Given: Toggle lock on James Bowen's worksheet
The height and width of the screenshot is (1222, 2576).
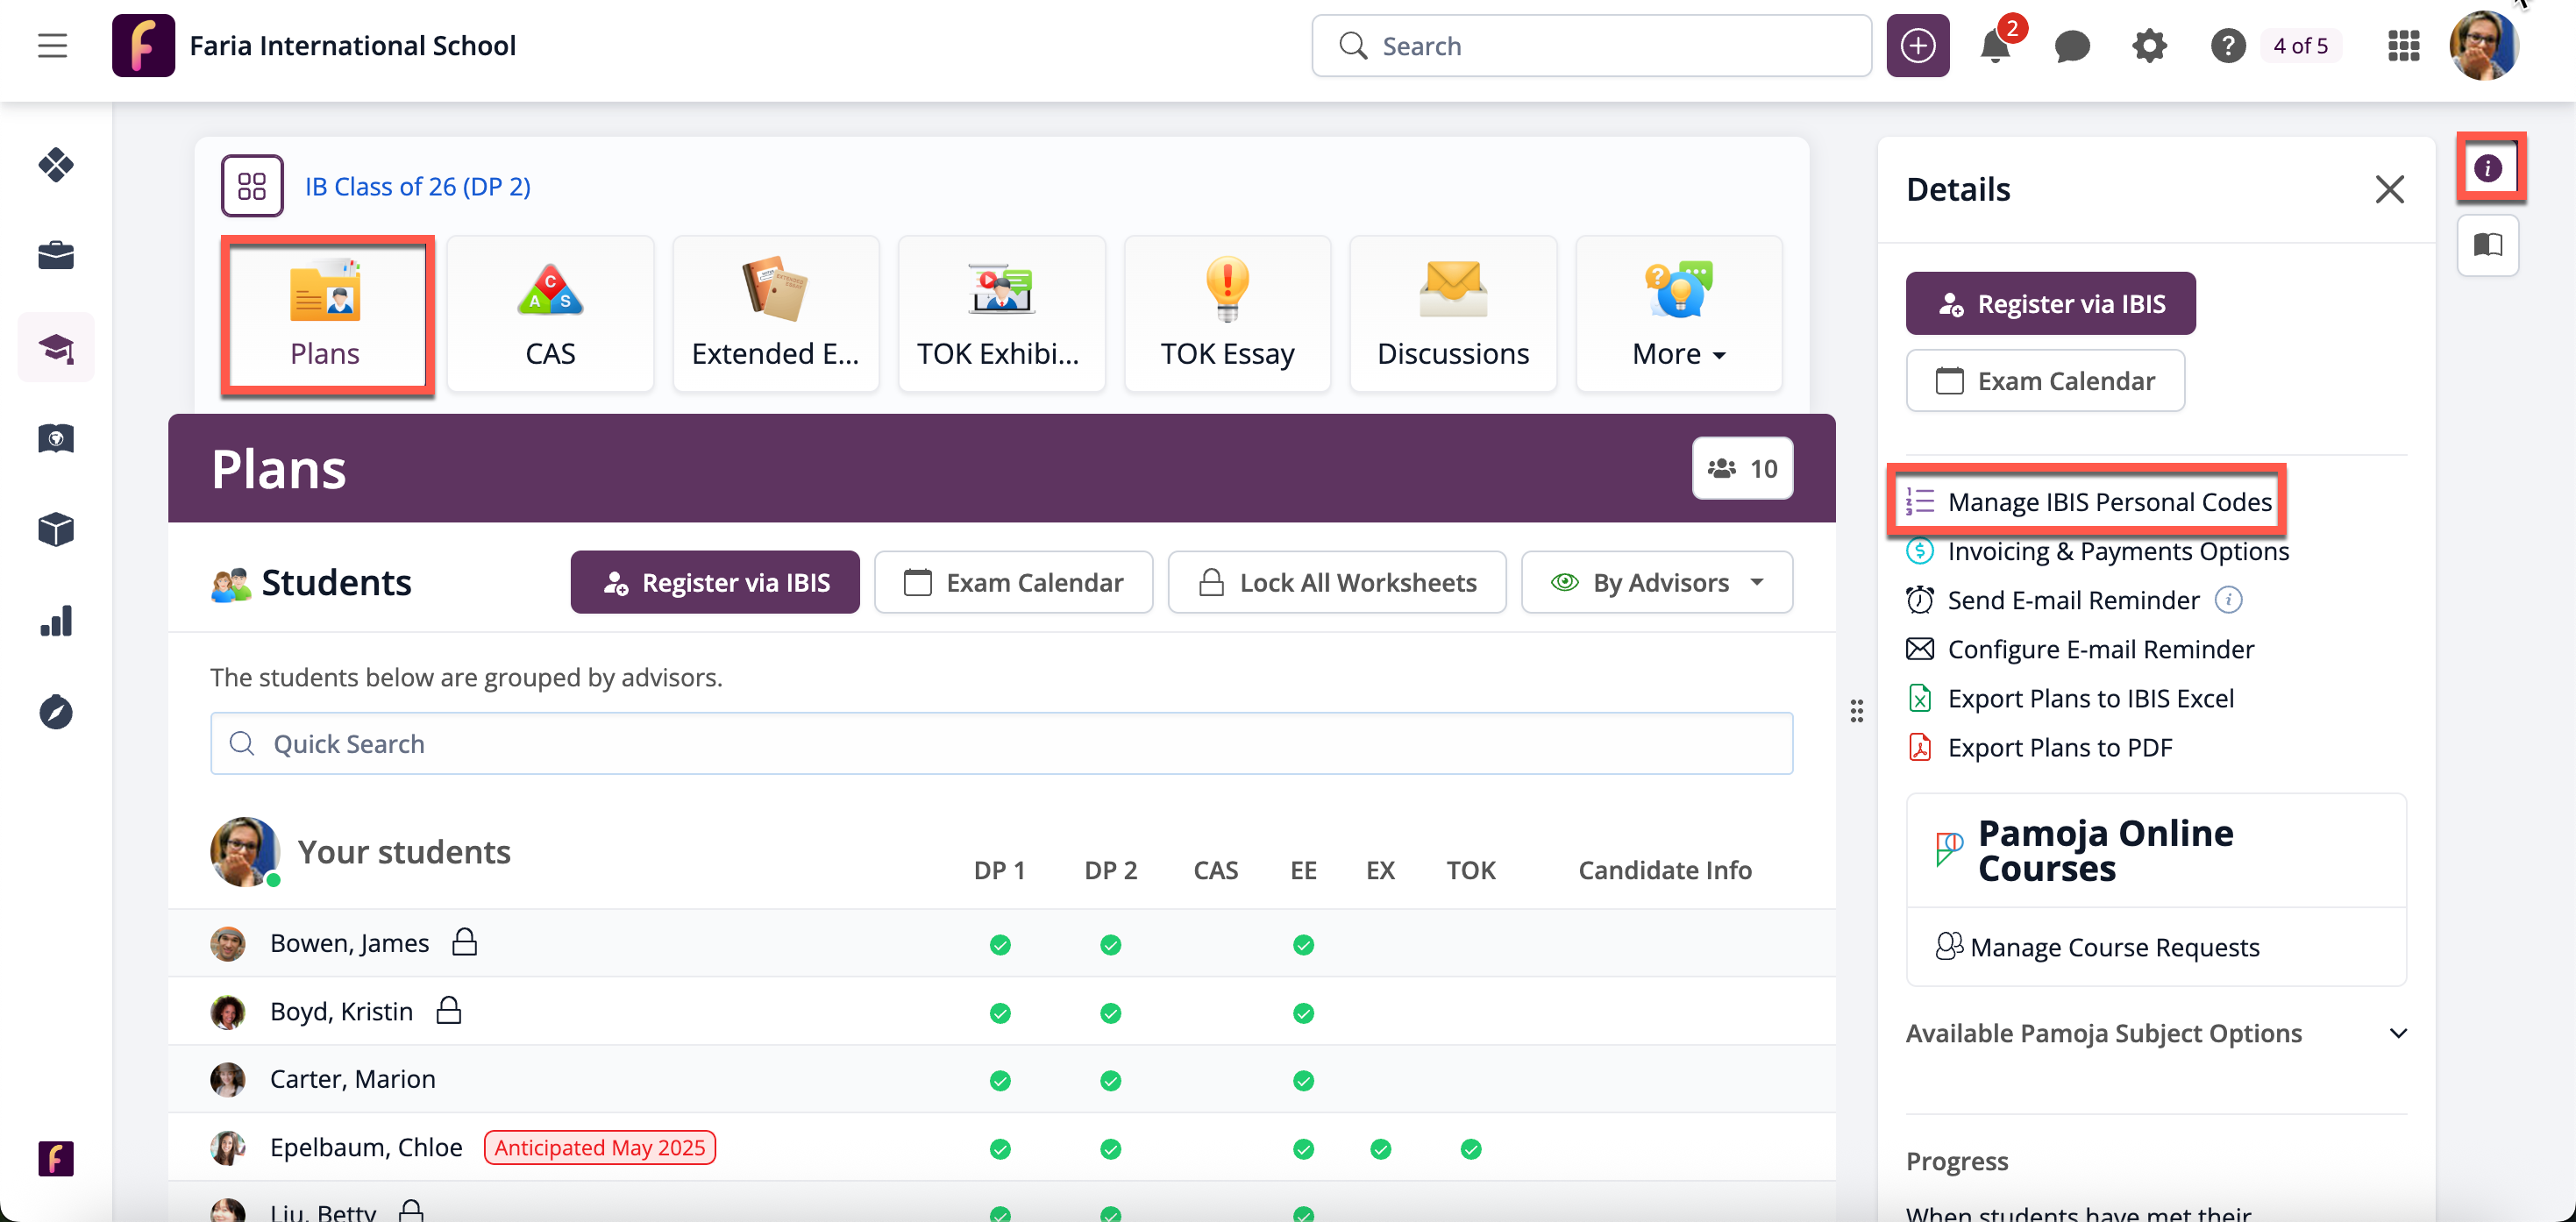Looking at the screenshot, I should 464,942.
